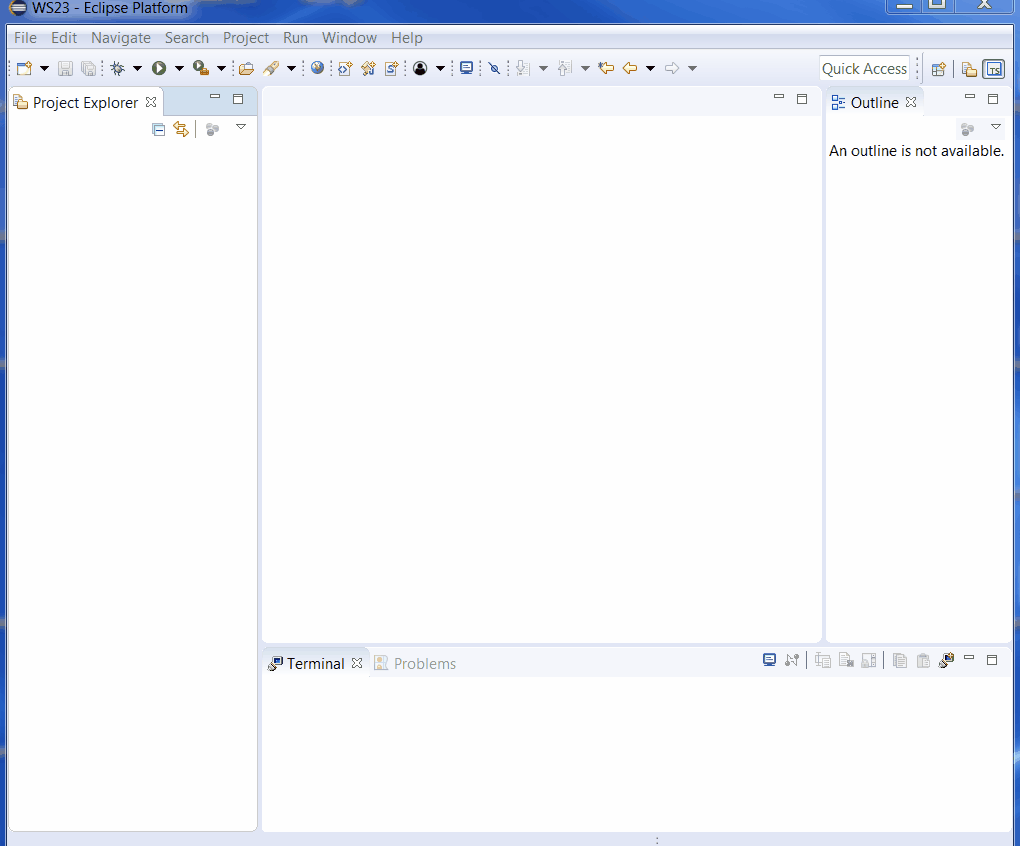Collapse all in Project Explorer

(x=158, y=129)
